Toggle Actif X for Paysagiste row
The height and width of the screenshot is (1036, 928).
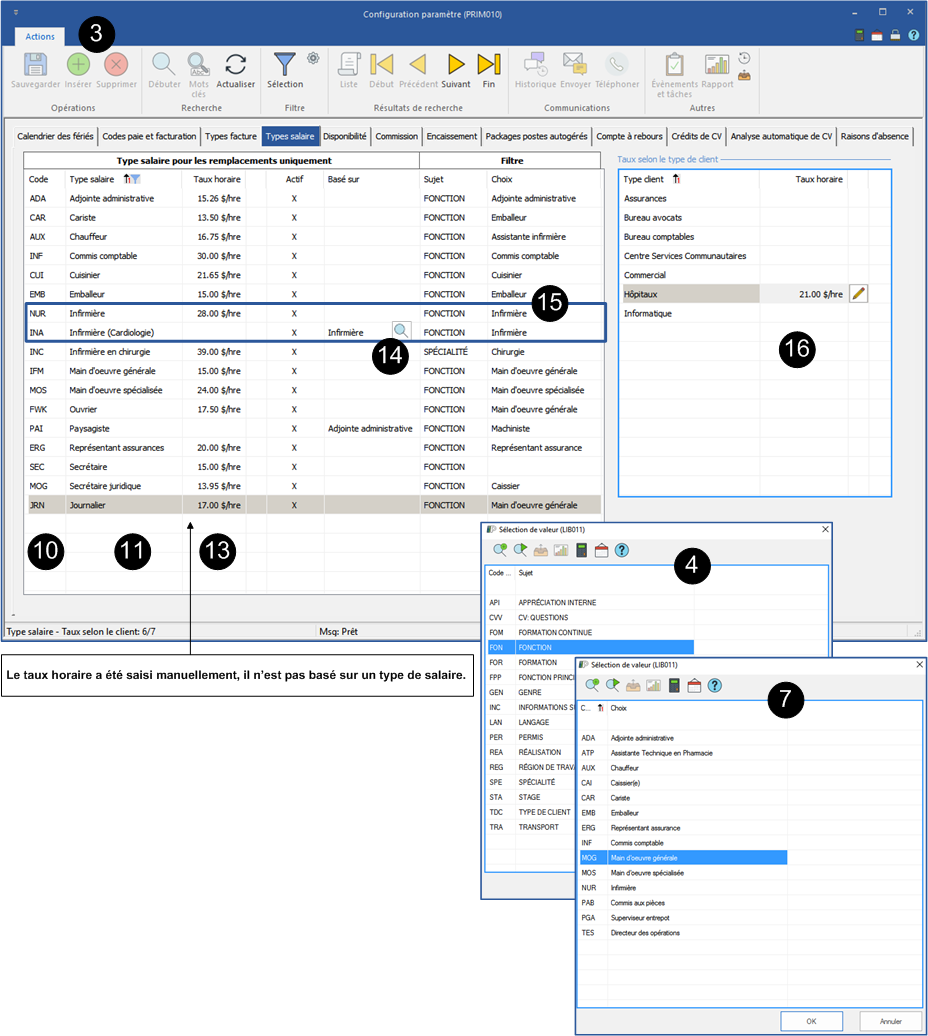click(294, 428)
